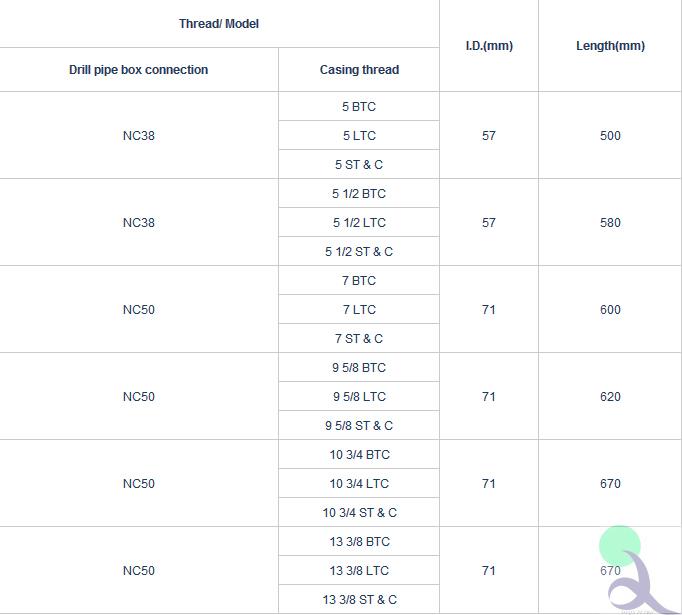Select the 13 3/8 ST & C cell
This screenshot has height=615, width=682.
click(x=359, y=600)
